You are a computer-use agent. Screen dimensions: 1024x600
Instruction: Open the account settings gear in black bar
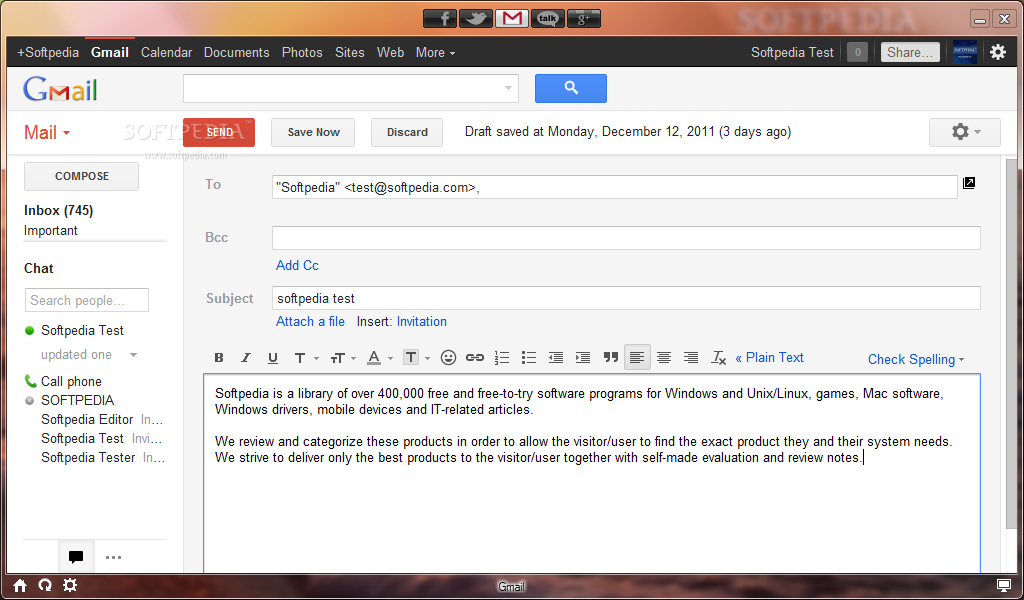pyautogui.click(x=998, y=52)
